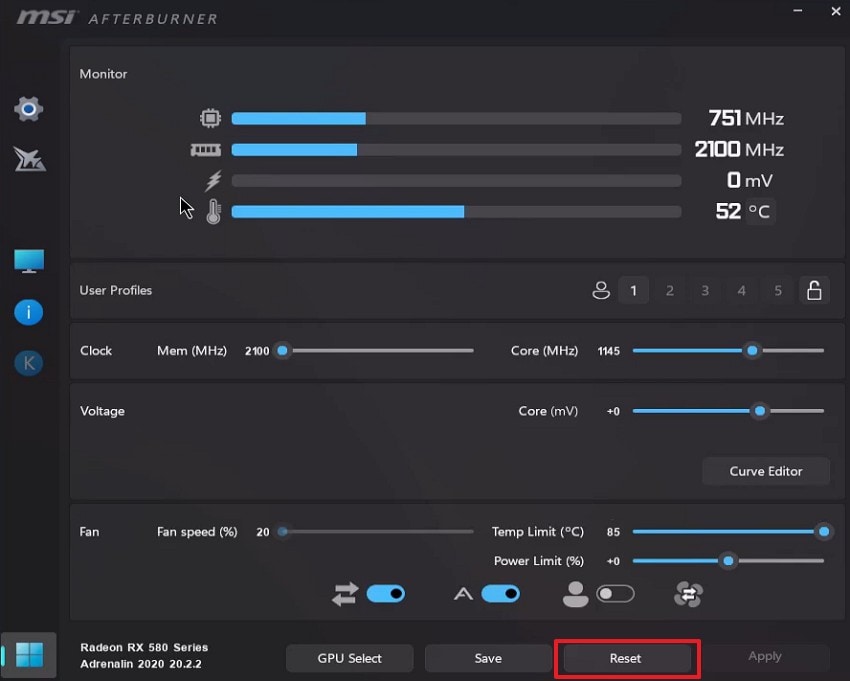
Task: Click the GPU core clock chip icon
Action: [x=210, y=118]
